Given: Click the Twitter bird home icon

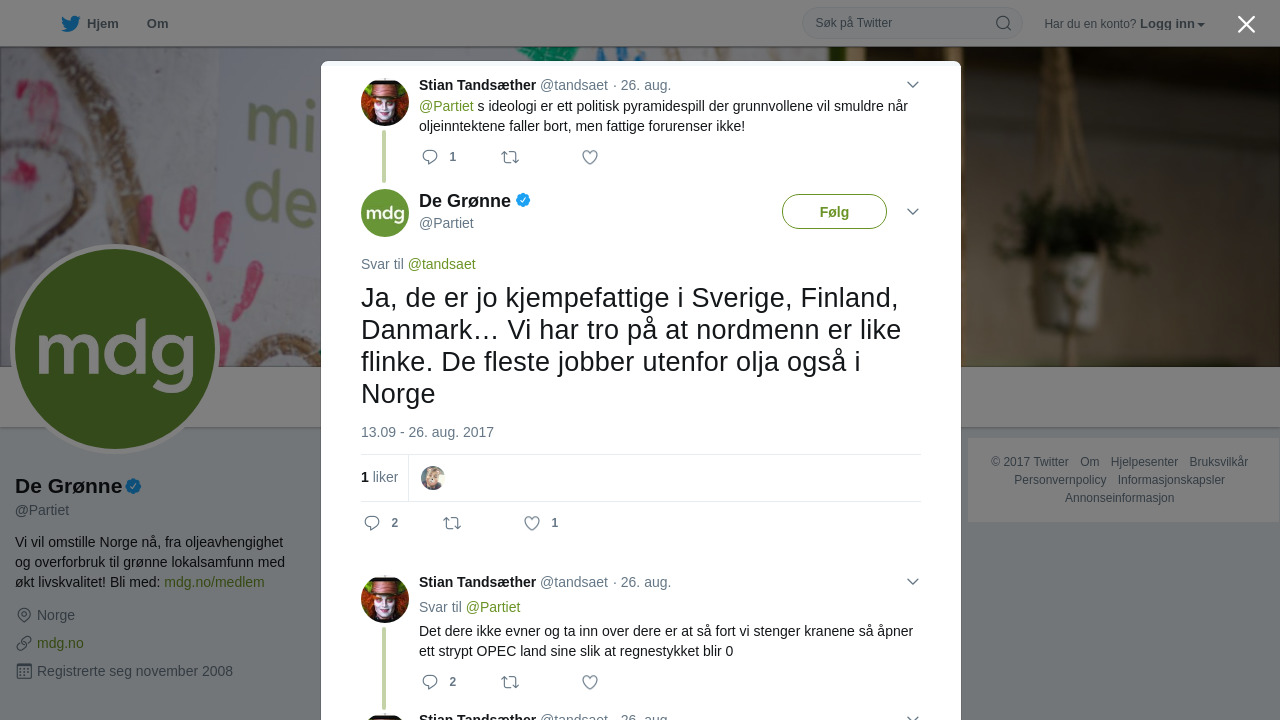Looking at the screenshot, I should (70, 23).
